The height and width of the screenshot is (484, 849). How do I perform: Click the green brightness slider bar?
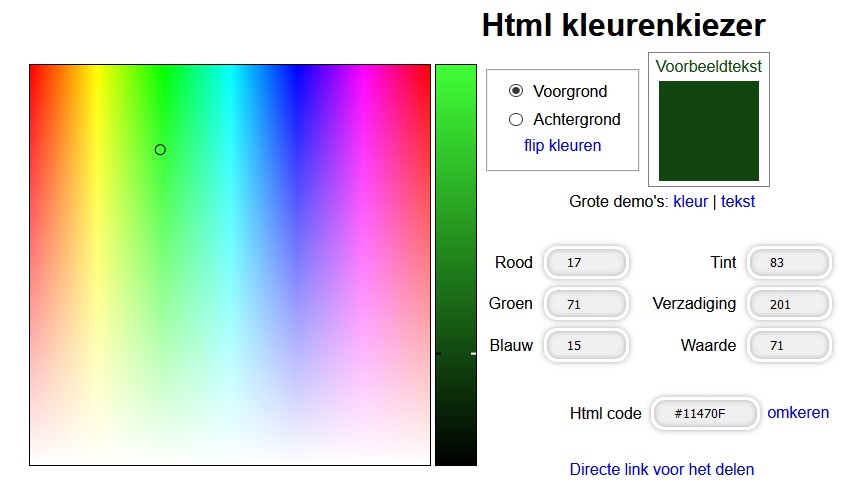(x=456, y=200)
